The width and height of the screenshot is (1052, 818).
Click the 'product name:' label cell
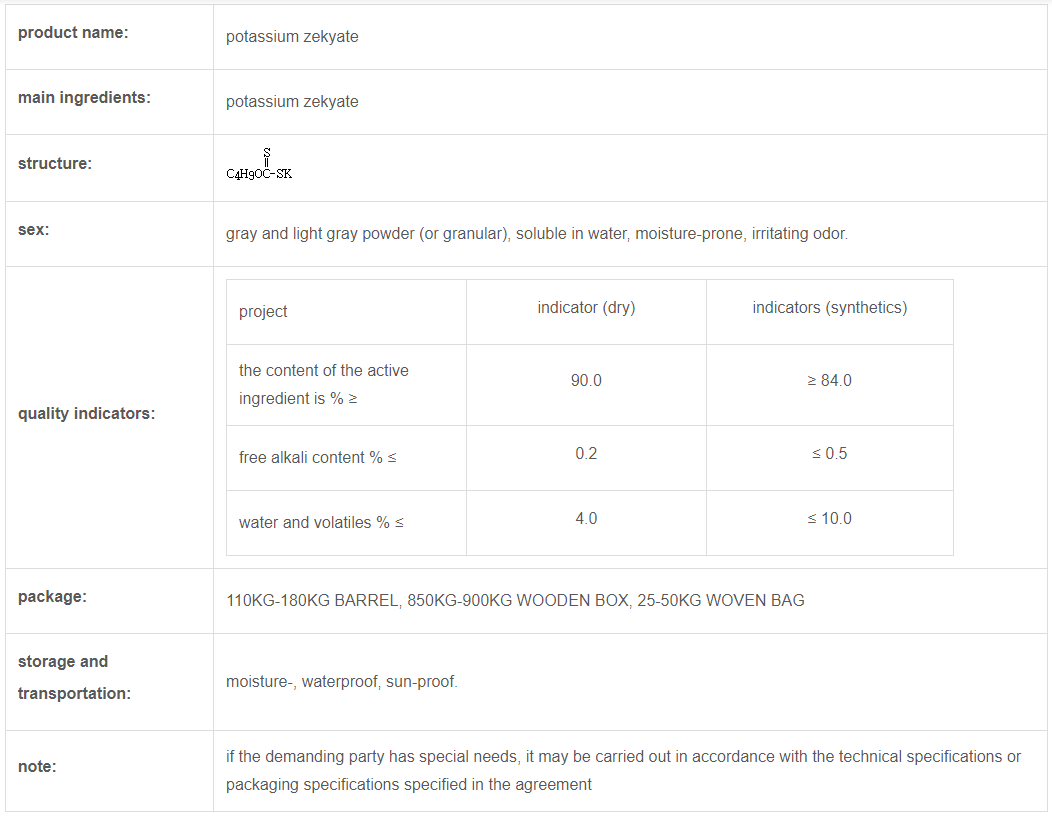(x=73, y=33)
